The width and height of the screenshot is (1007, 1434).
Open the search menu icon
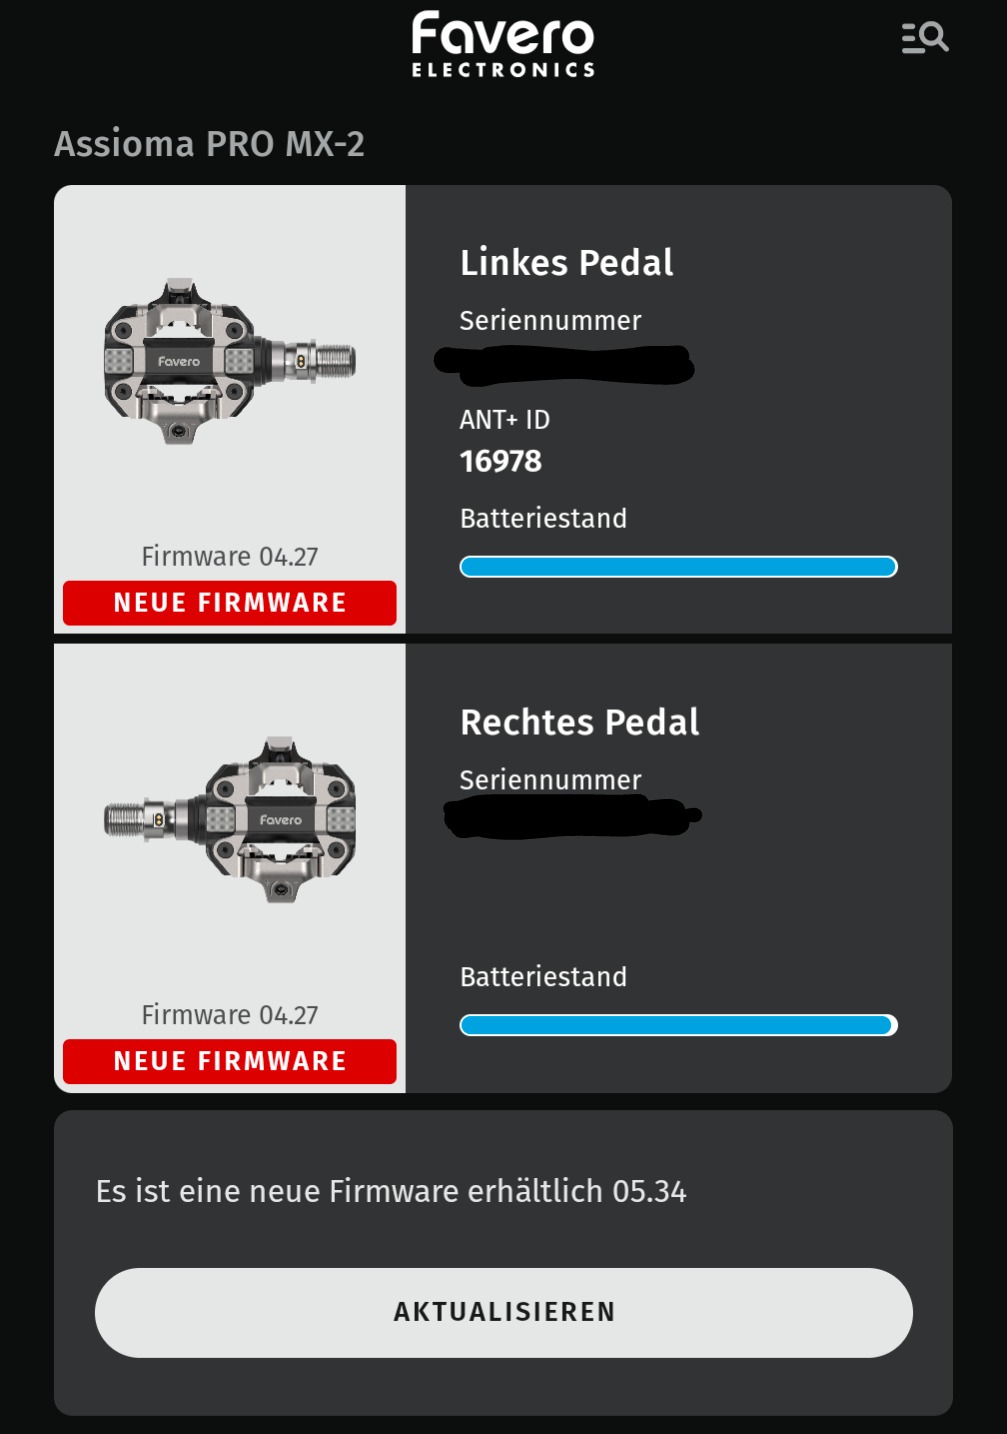point(925,38)
